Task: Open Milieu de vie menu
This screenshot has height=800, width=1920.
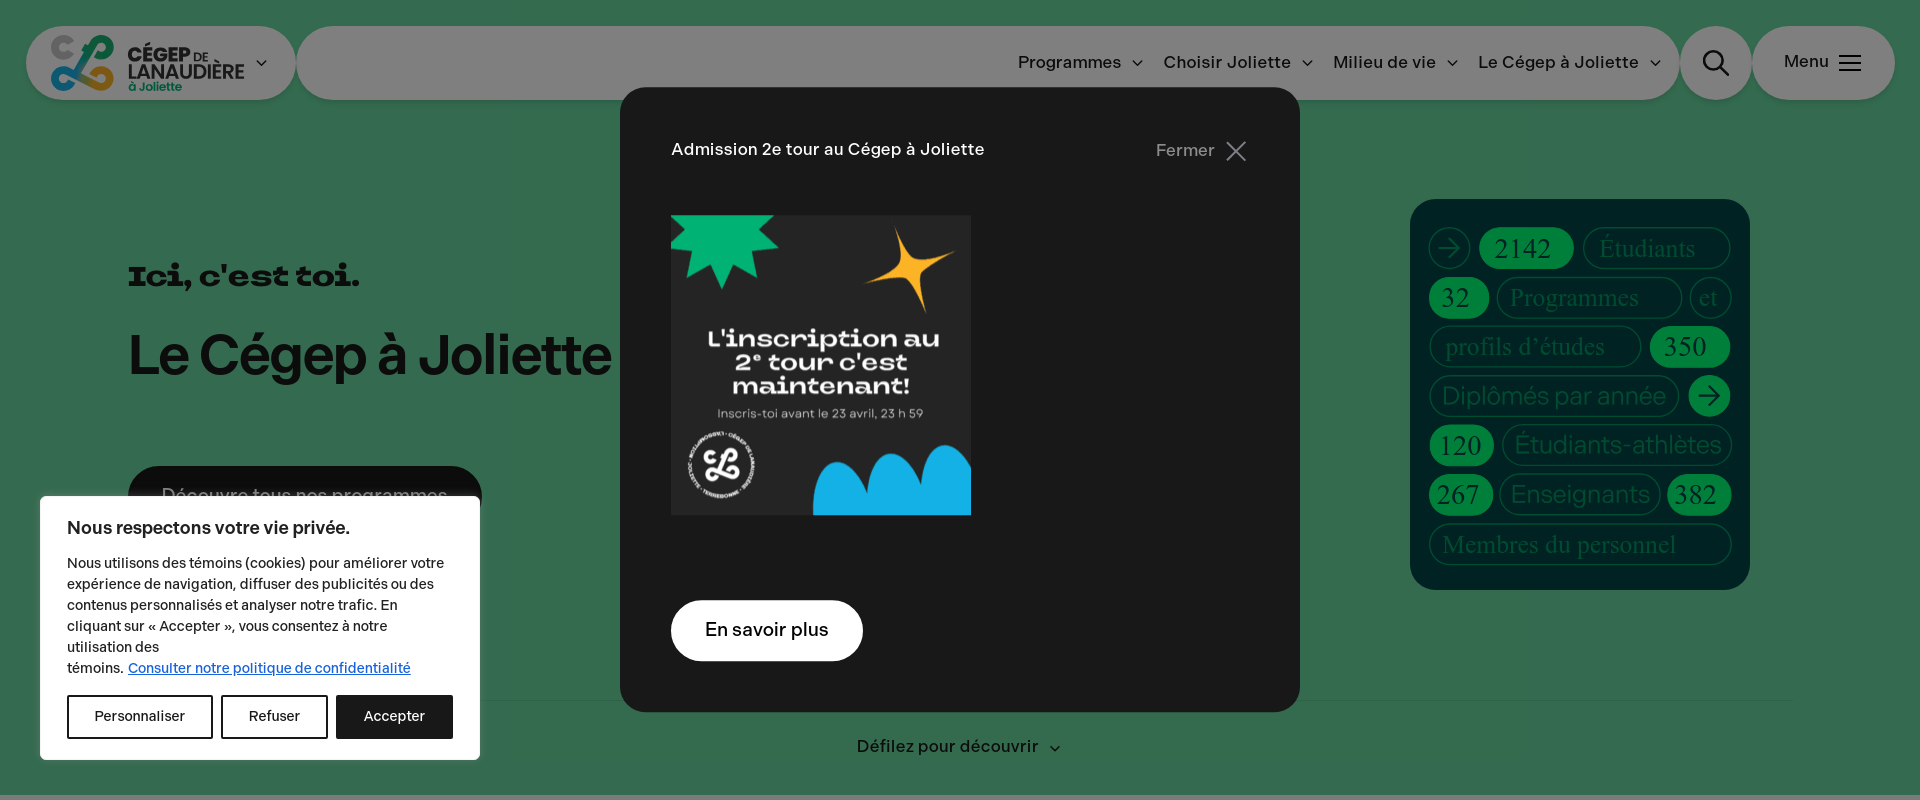Action: [1394, 63]
